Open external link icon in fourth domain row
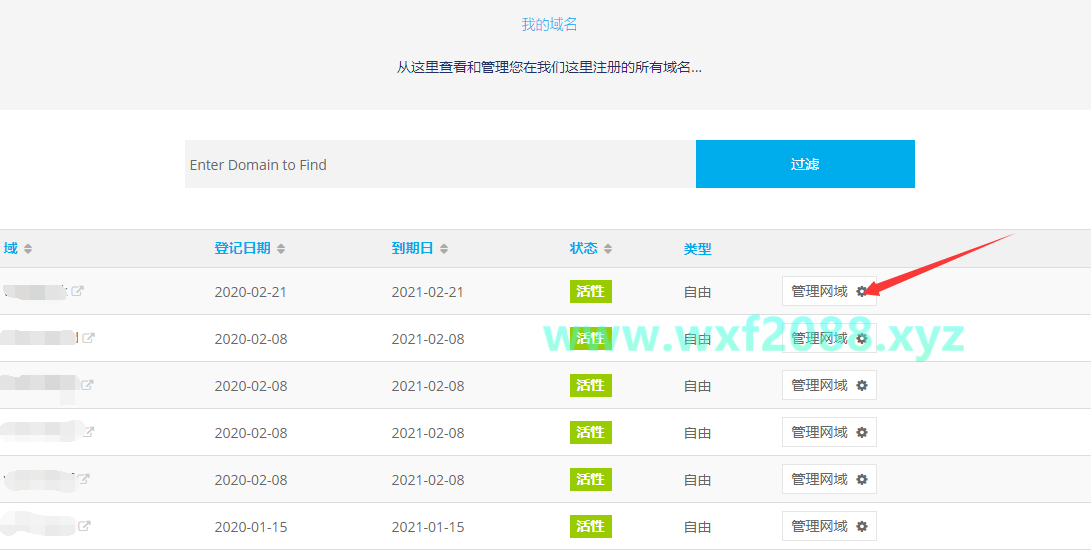This screenshot has width=1091, height=560. [x=88, y=432]
